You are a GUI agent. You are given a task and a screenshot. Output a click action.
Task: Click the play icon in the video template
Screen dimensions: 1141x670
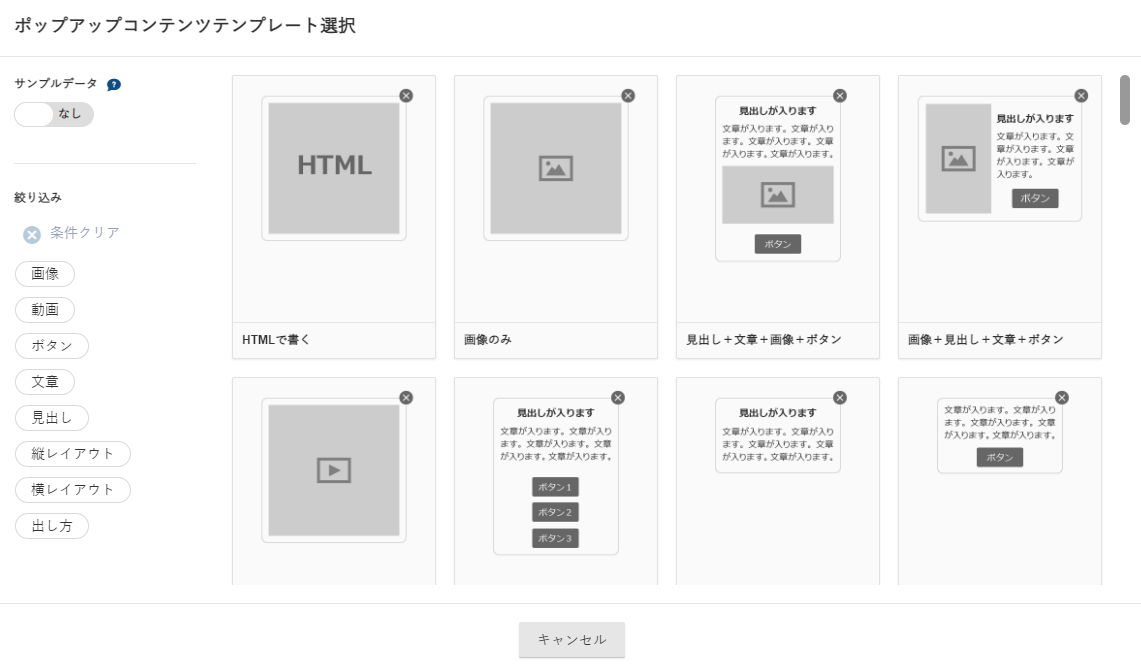[334, 470]
